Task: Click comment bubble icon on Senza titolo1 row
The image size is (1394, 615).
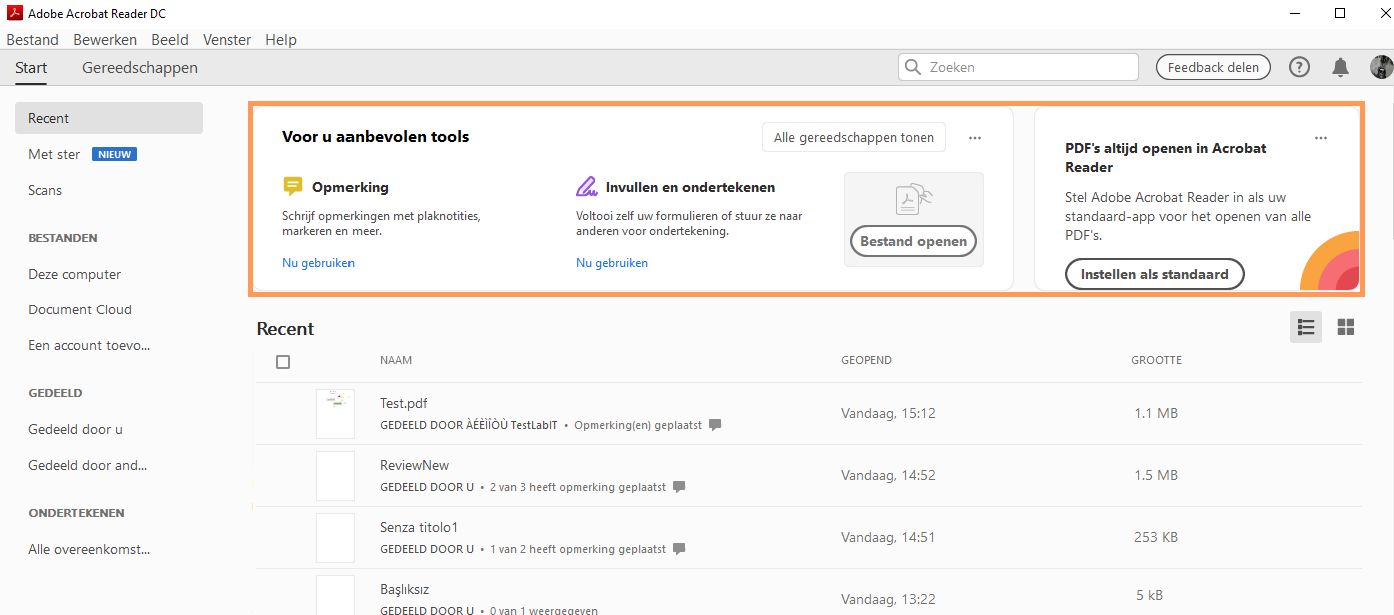Action: pos(679,549)
